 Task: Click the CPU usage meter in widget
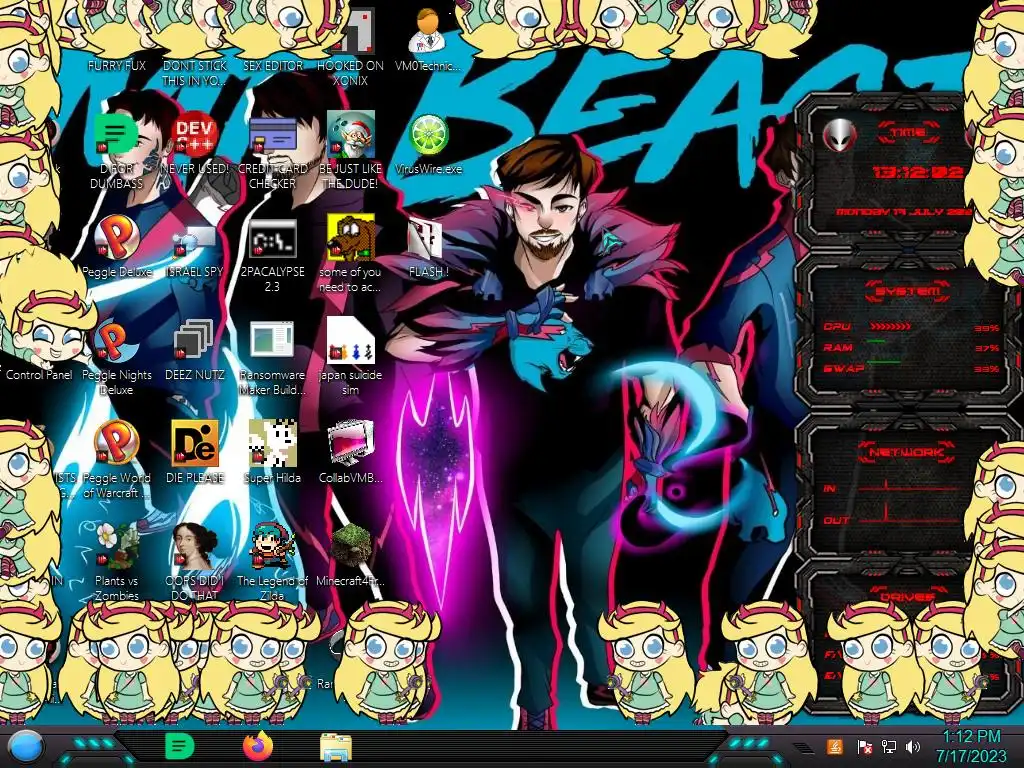point(891,326)
